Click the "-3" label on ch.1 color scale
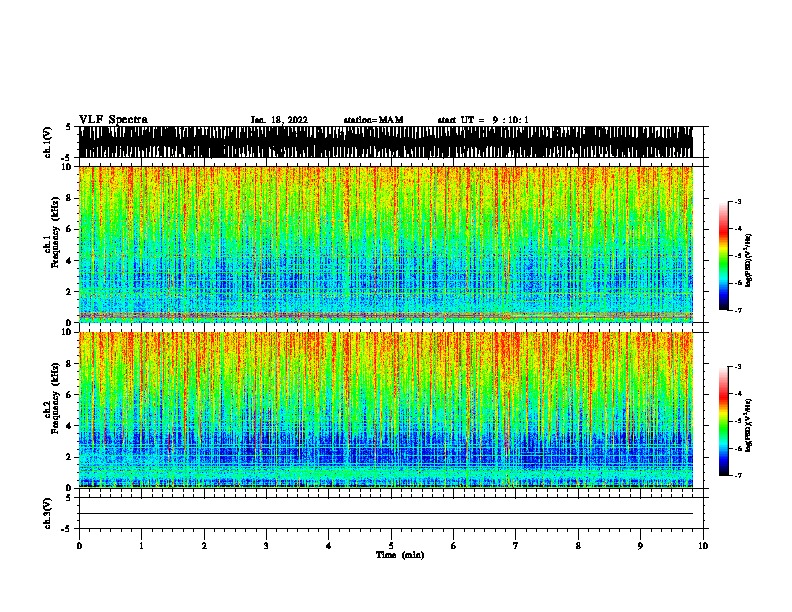The width and height of the screenshot is (792, 612). point(738,201)
